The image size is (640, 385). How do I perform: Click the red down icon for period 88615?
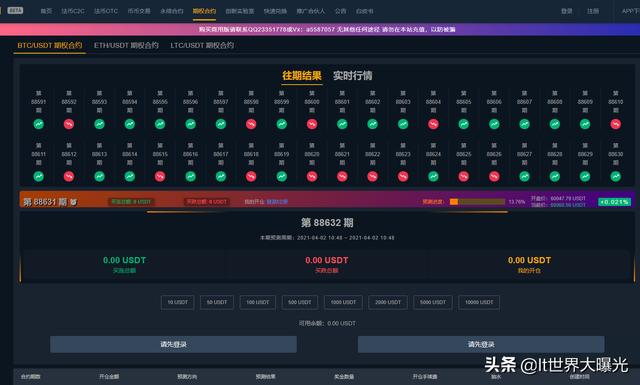tap(160, 176)
